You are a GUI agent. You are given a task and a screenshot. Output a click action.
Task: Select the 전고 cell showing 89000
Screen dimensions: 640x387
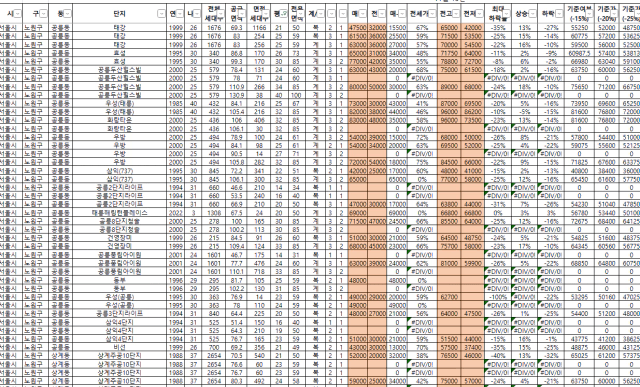pos(449,87)
